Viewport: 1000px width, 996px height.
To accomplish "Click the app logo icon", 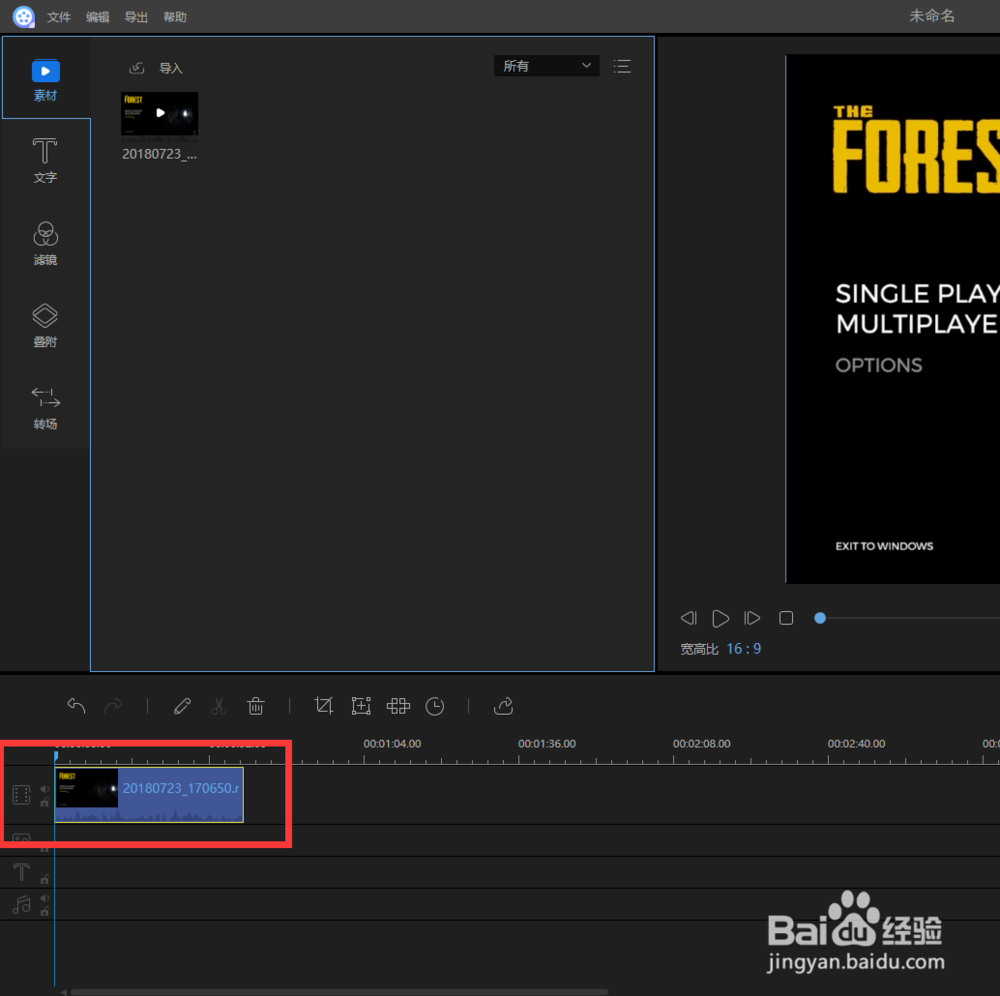I will [x=24, y=17].
